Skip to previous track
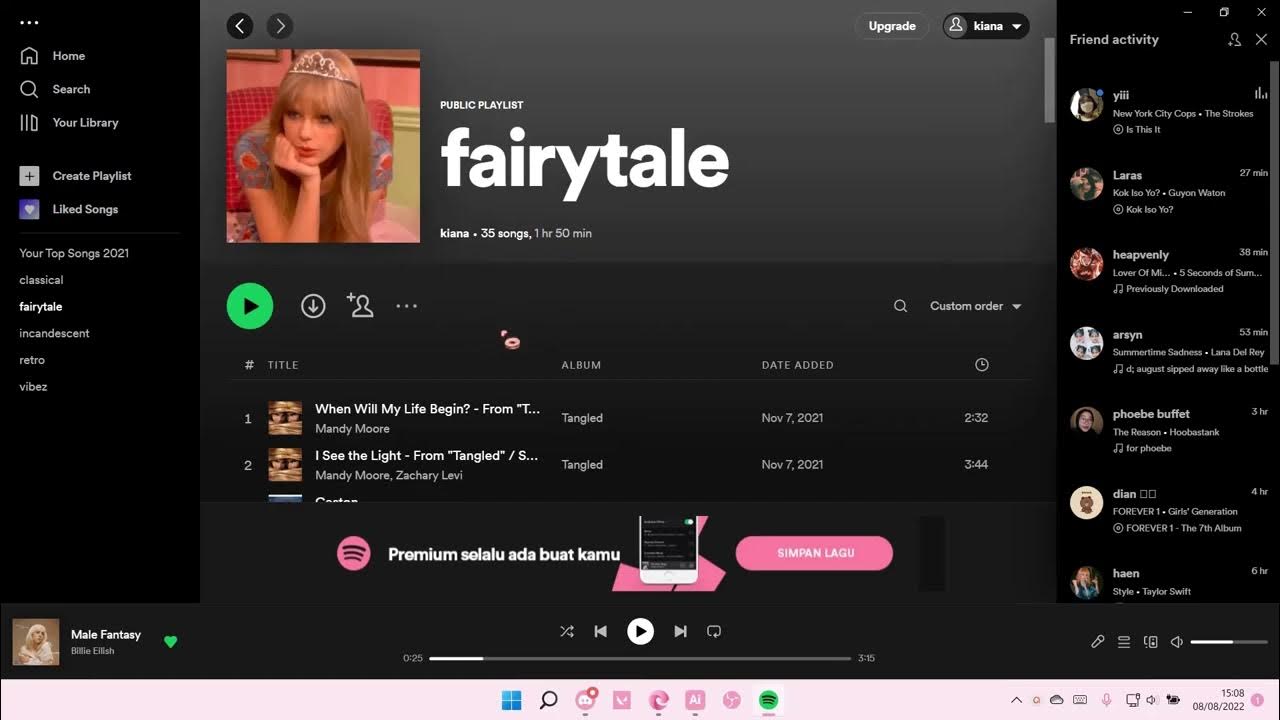 point(600,631)
